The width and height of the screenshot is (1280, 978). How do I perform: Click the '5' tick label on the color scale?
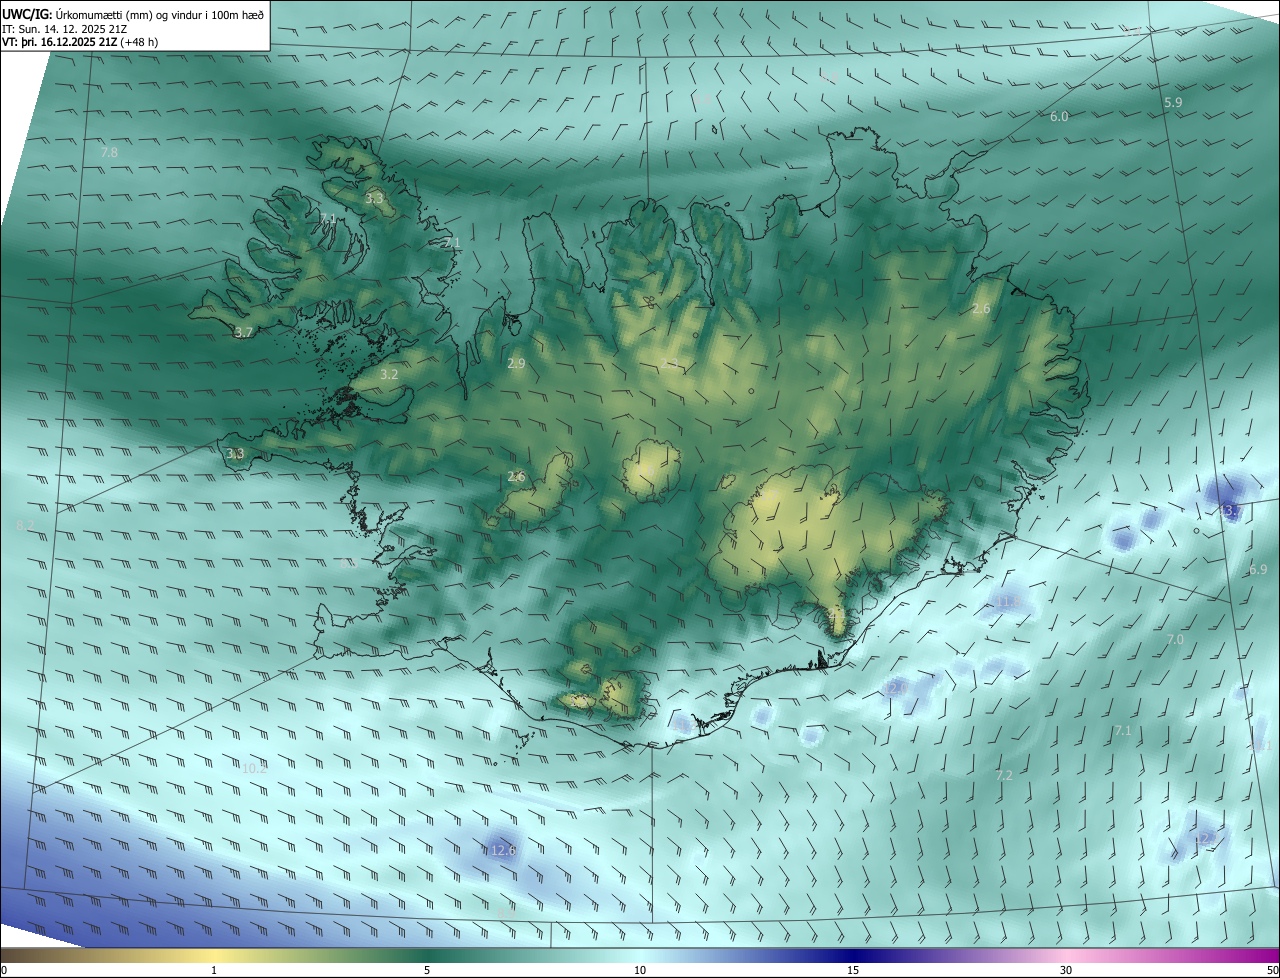click(x=427, y=970)
